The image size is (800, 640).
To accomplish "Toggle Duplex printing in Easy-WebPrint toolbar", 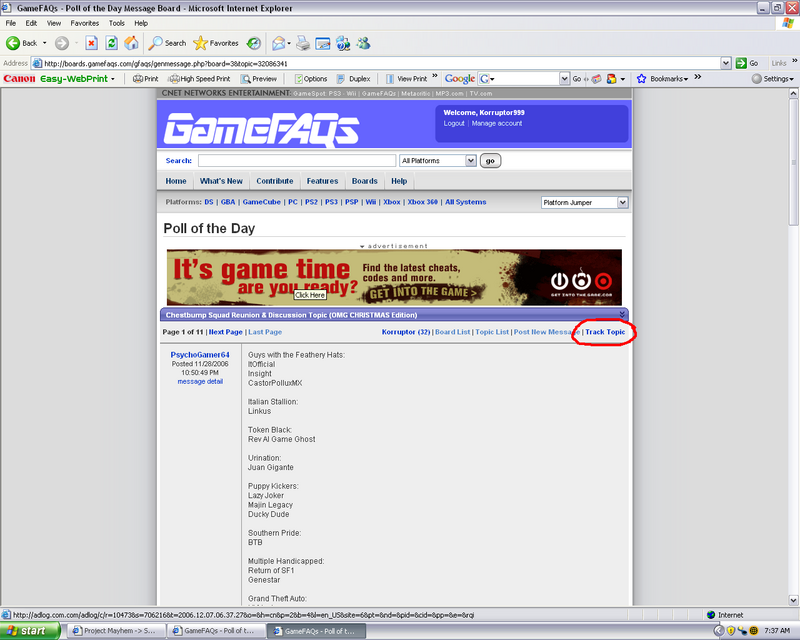I will [x=354, y=78].
